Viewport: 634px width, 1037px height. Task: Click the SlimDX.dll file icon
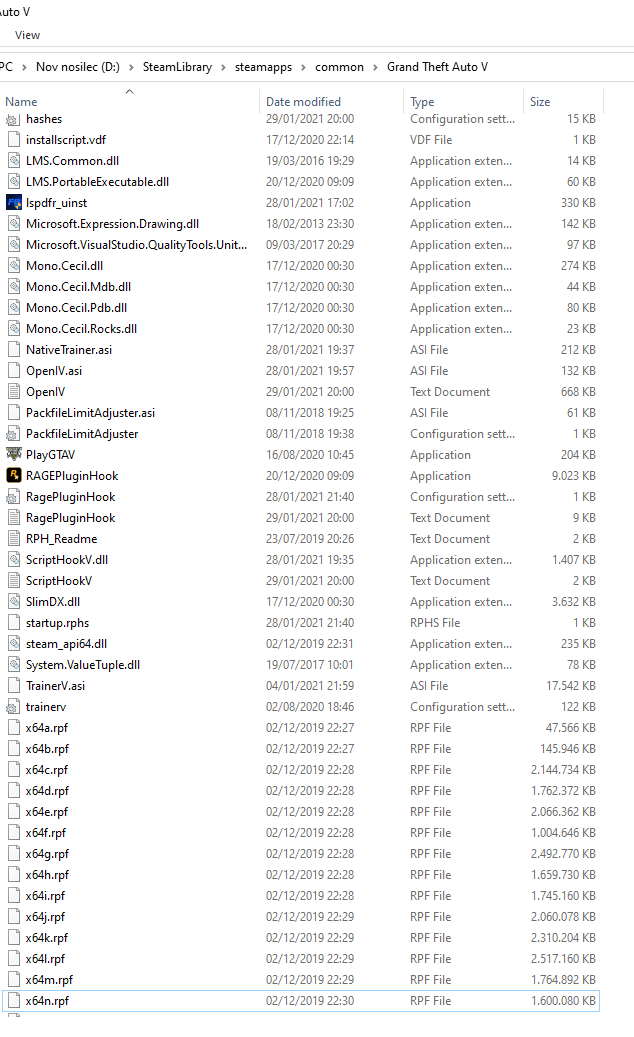tap(13, 602)
